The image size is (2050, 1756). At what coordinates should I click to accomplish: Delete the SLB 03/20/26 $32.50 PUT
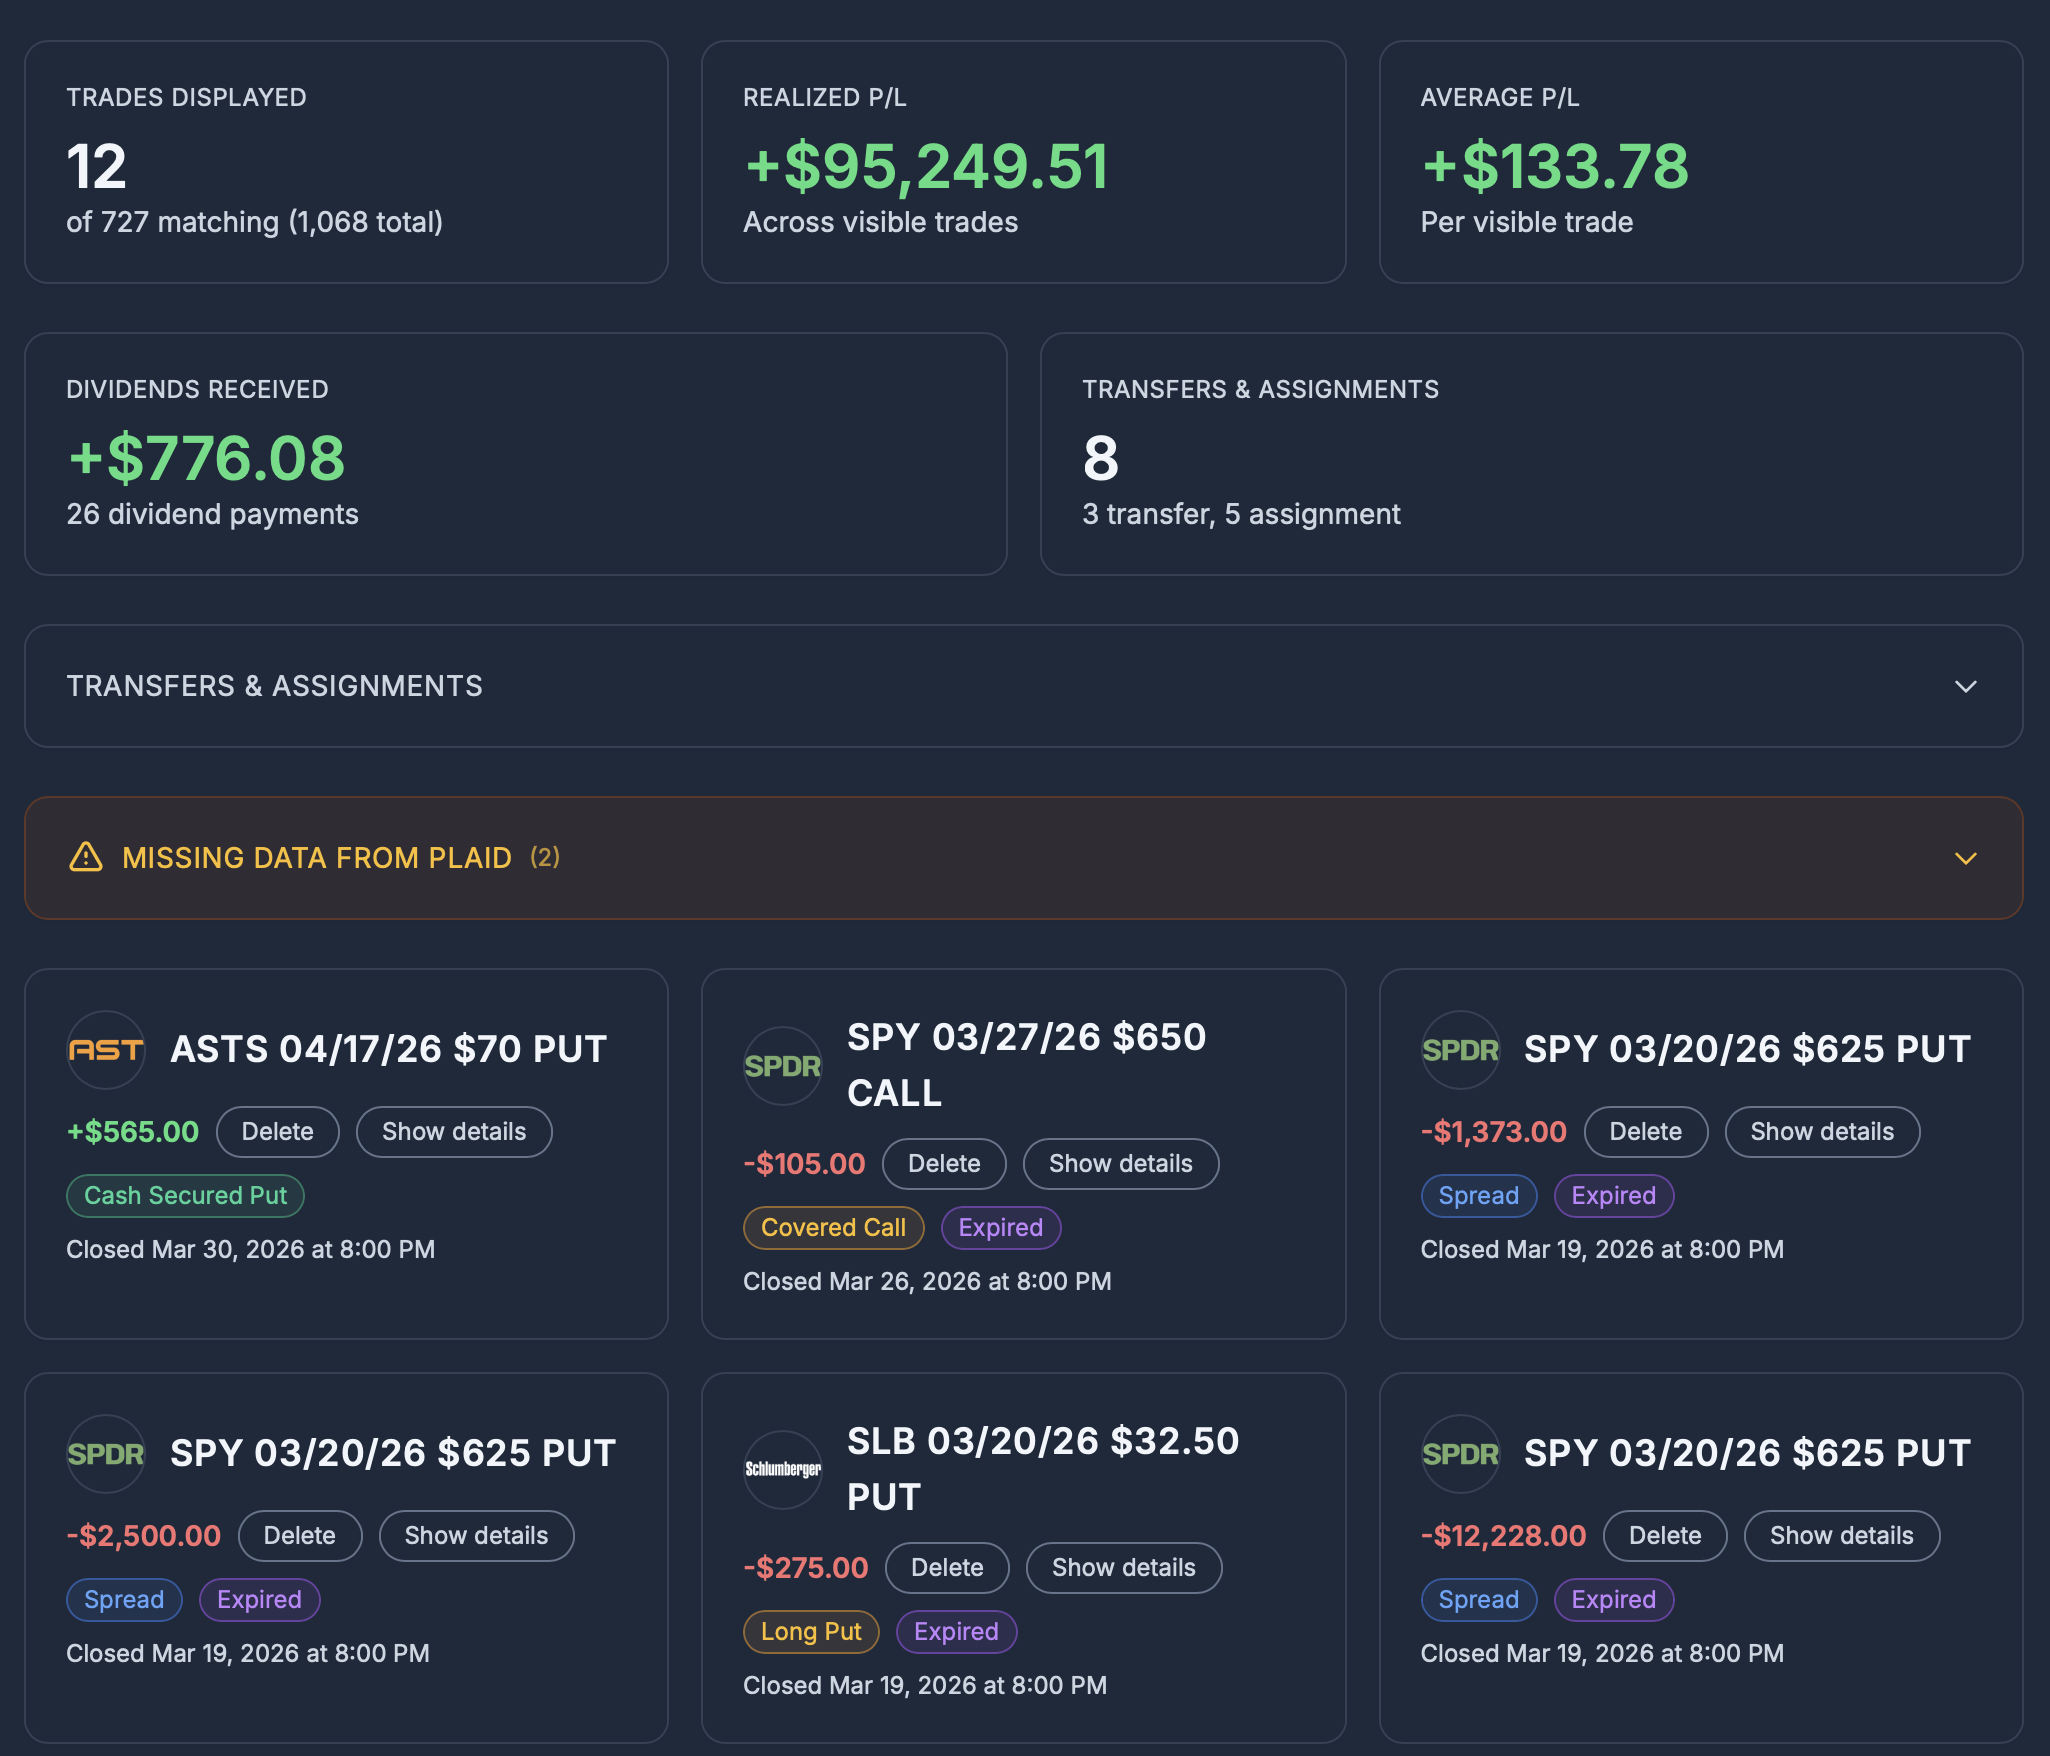point(946,1567)
